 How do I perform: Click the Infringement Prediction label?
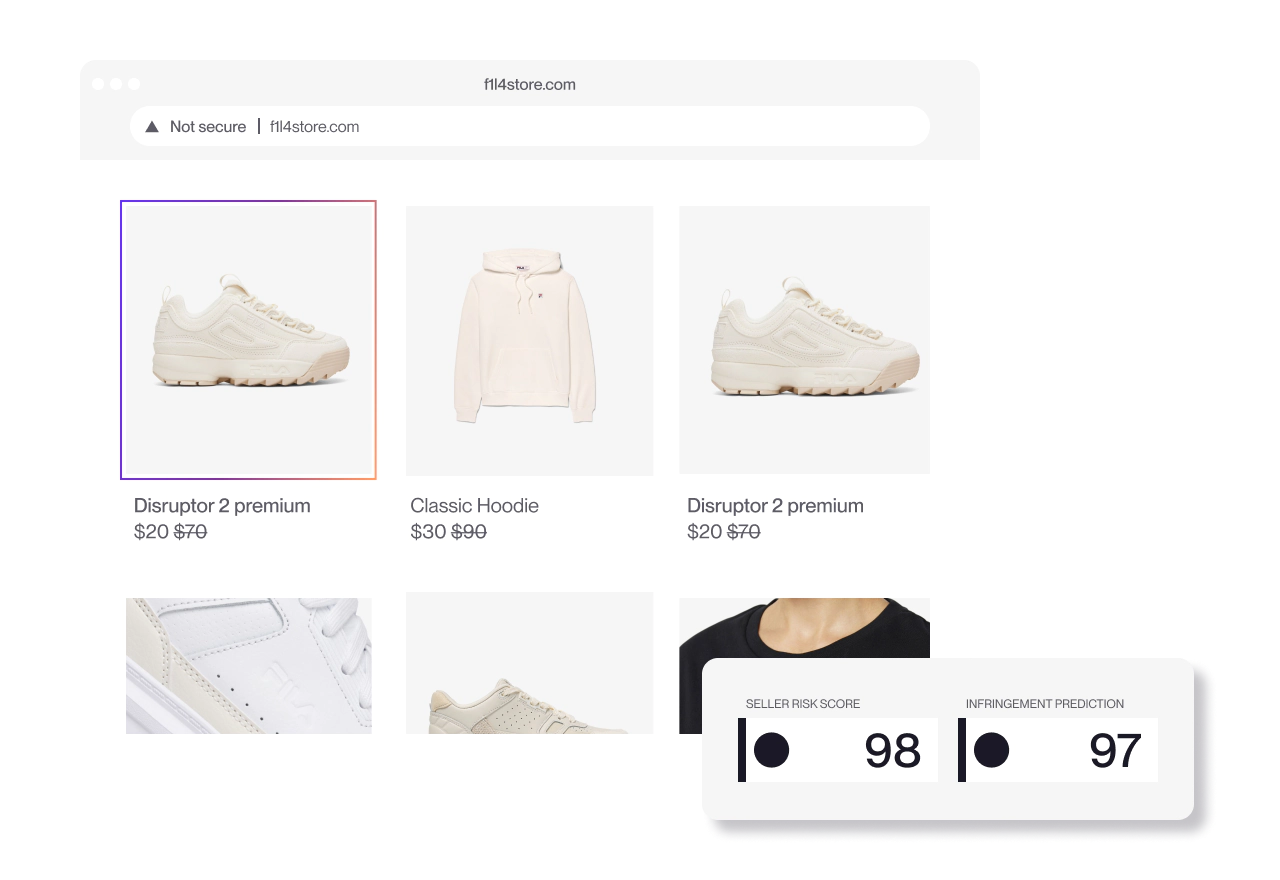click(x=1045, y=704)
